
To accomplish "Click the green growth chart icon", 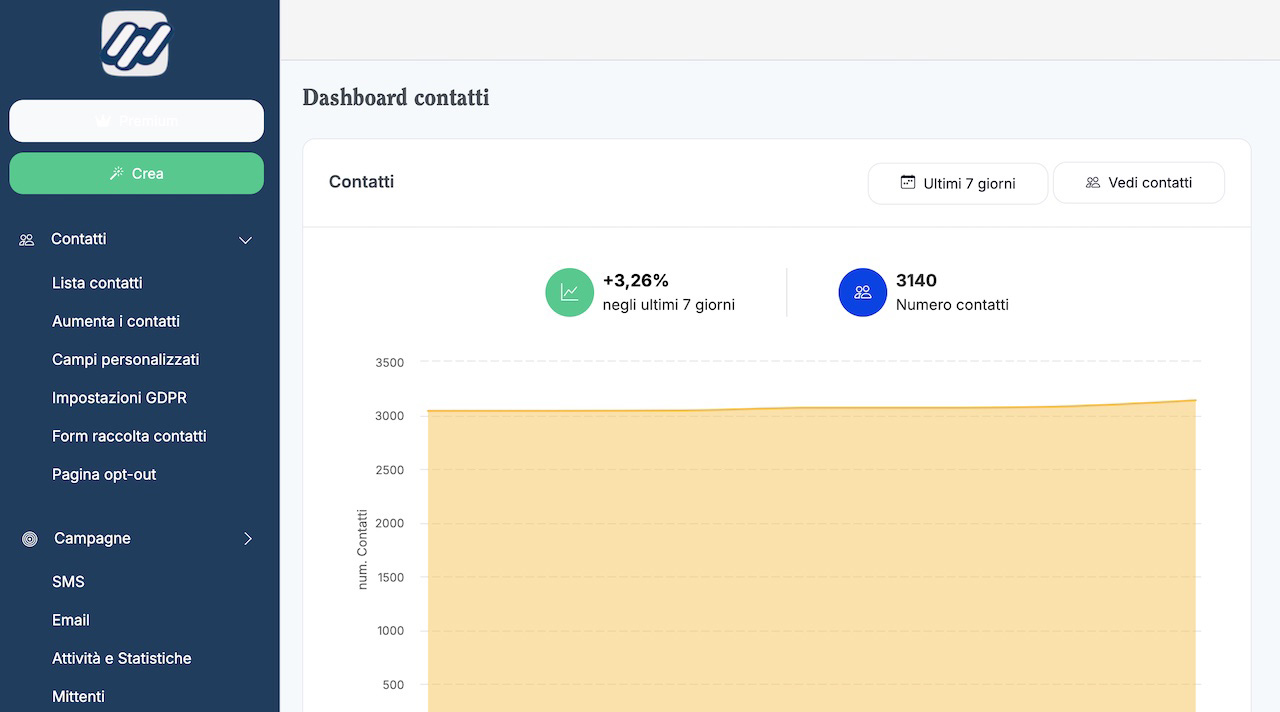I will click(x=569, y=292).
